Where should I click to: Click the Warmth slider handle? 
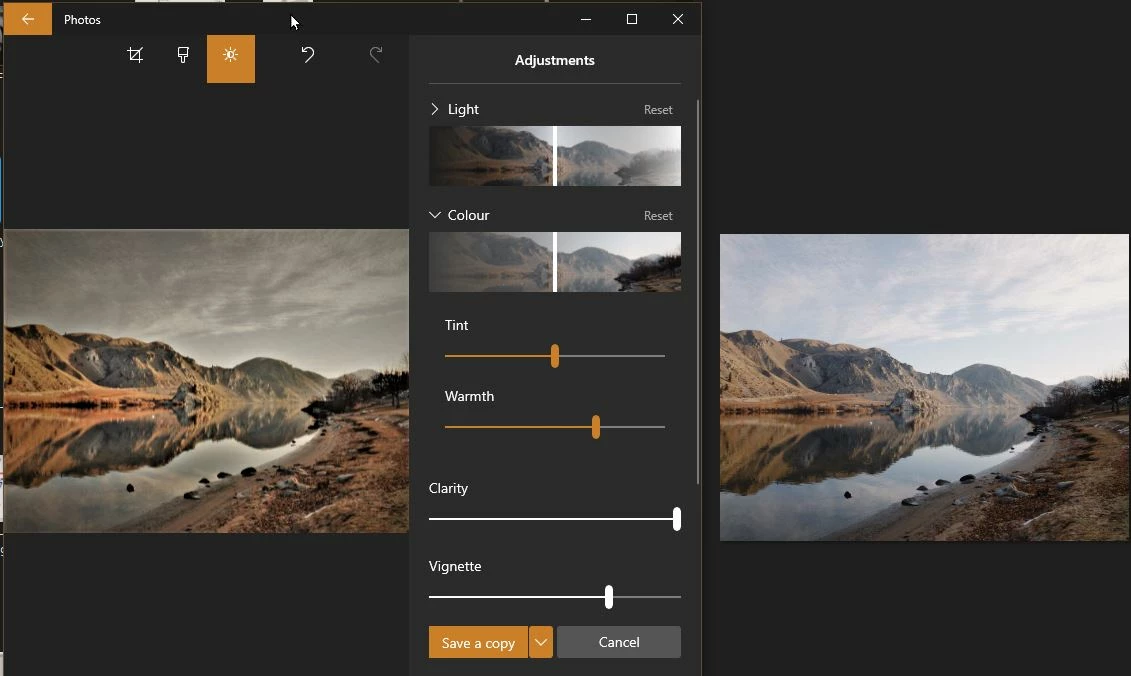tap(596, 426)
